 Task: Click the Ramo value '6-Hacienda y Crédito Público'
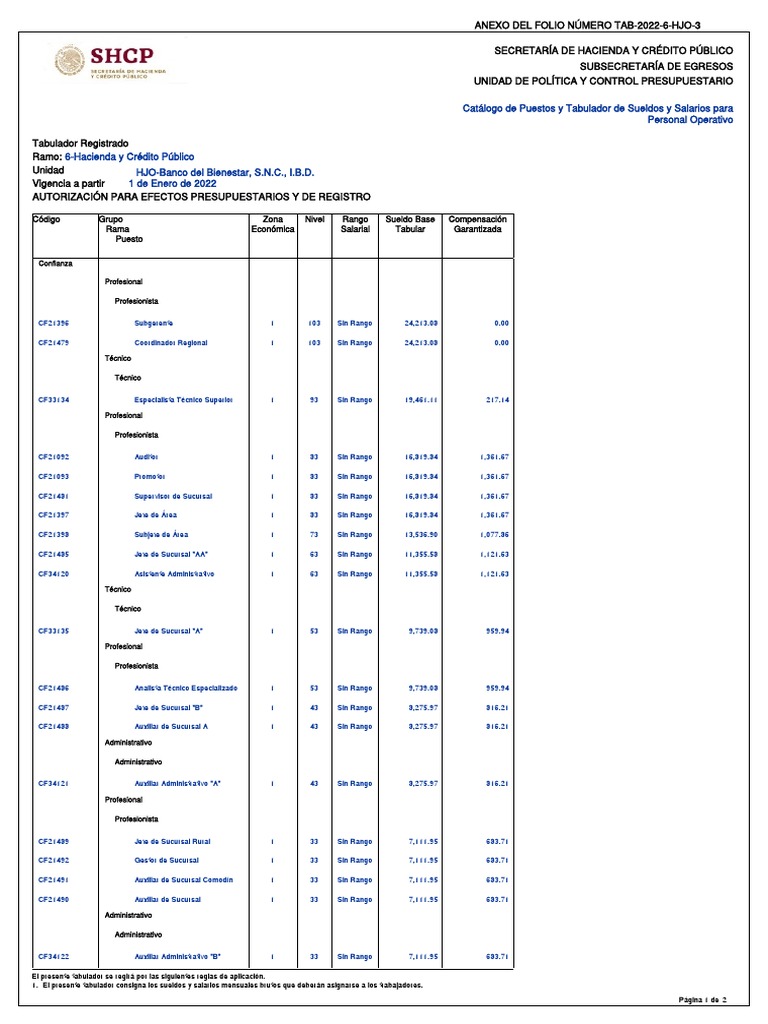[129, 157]
